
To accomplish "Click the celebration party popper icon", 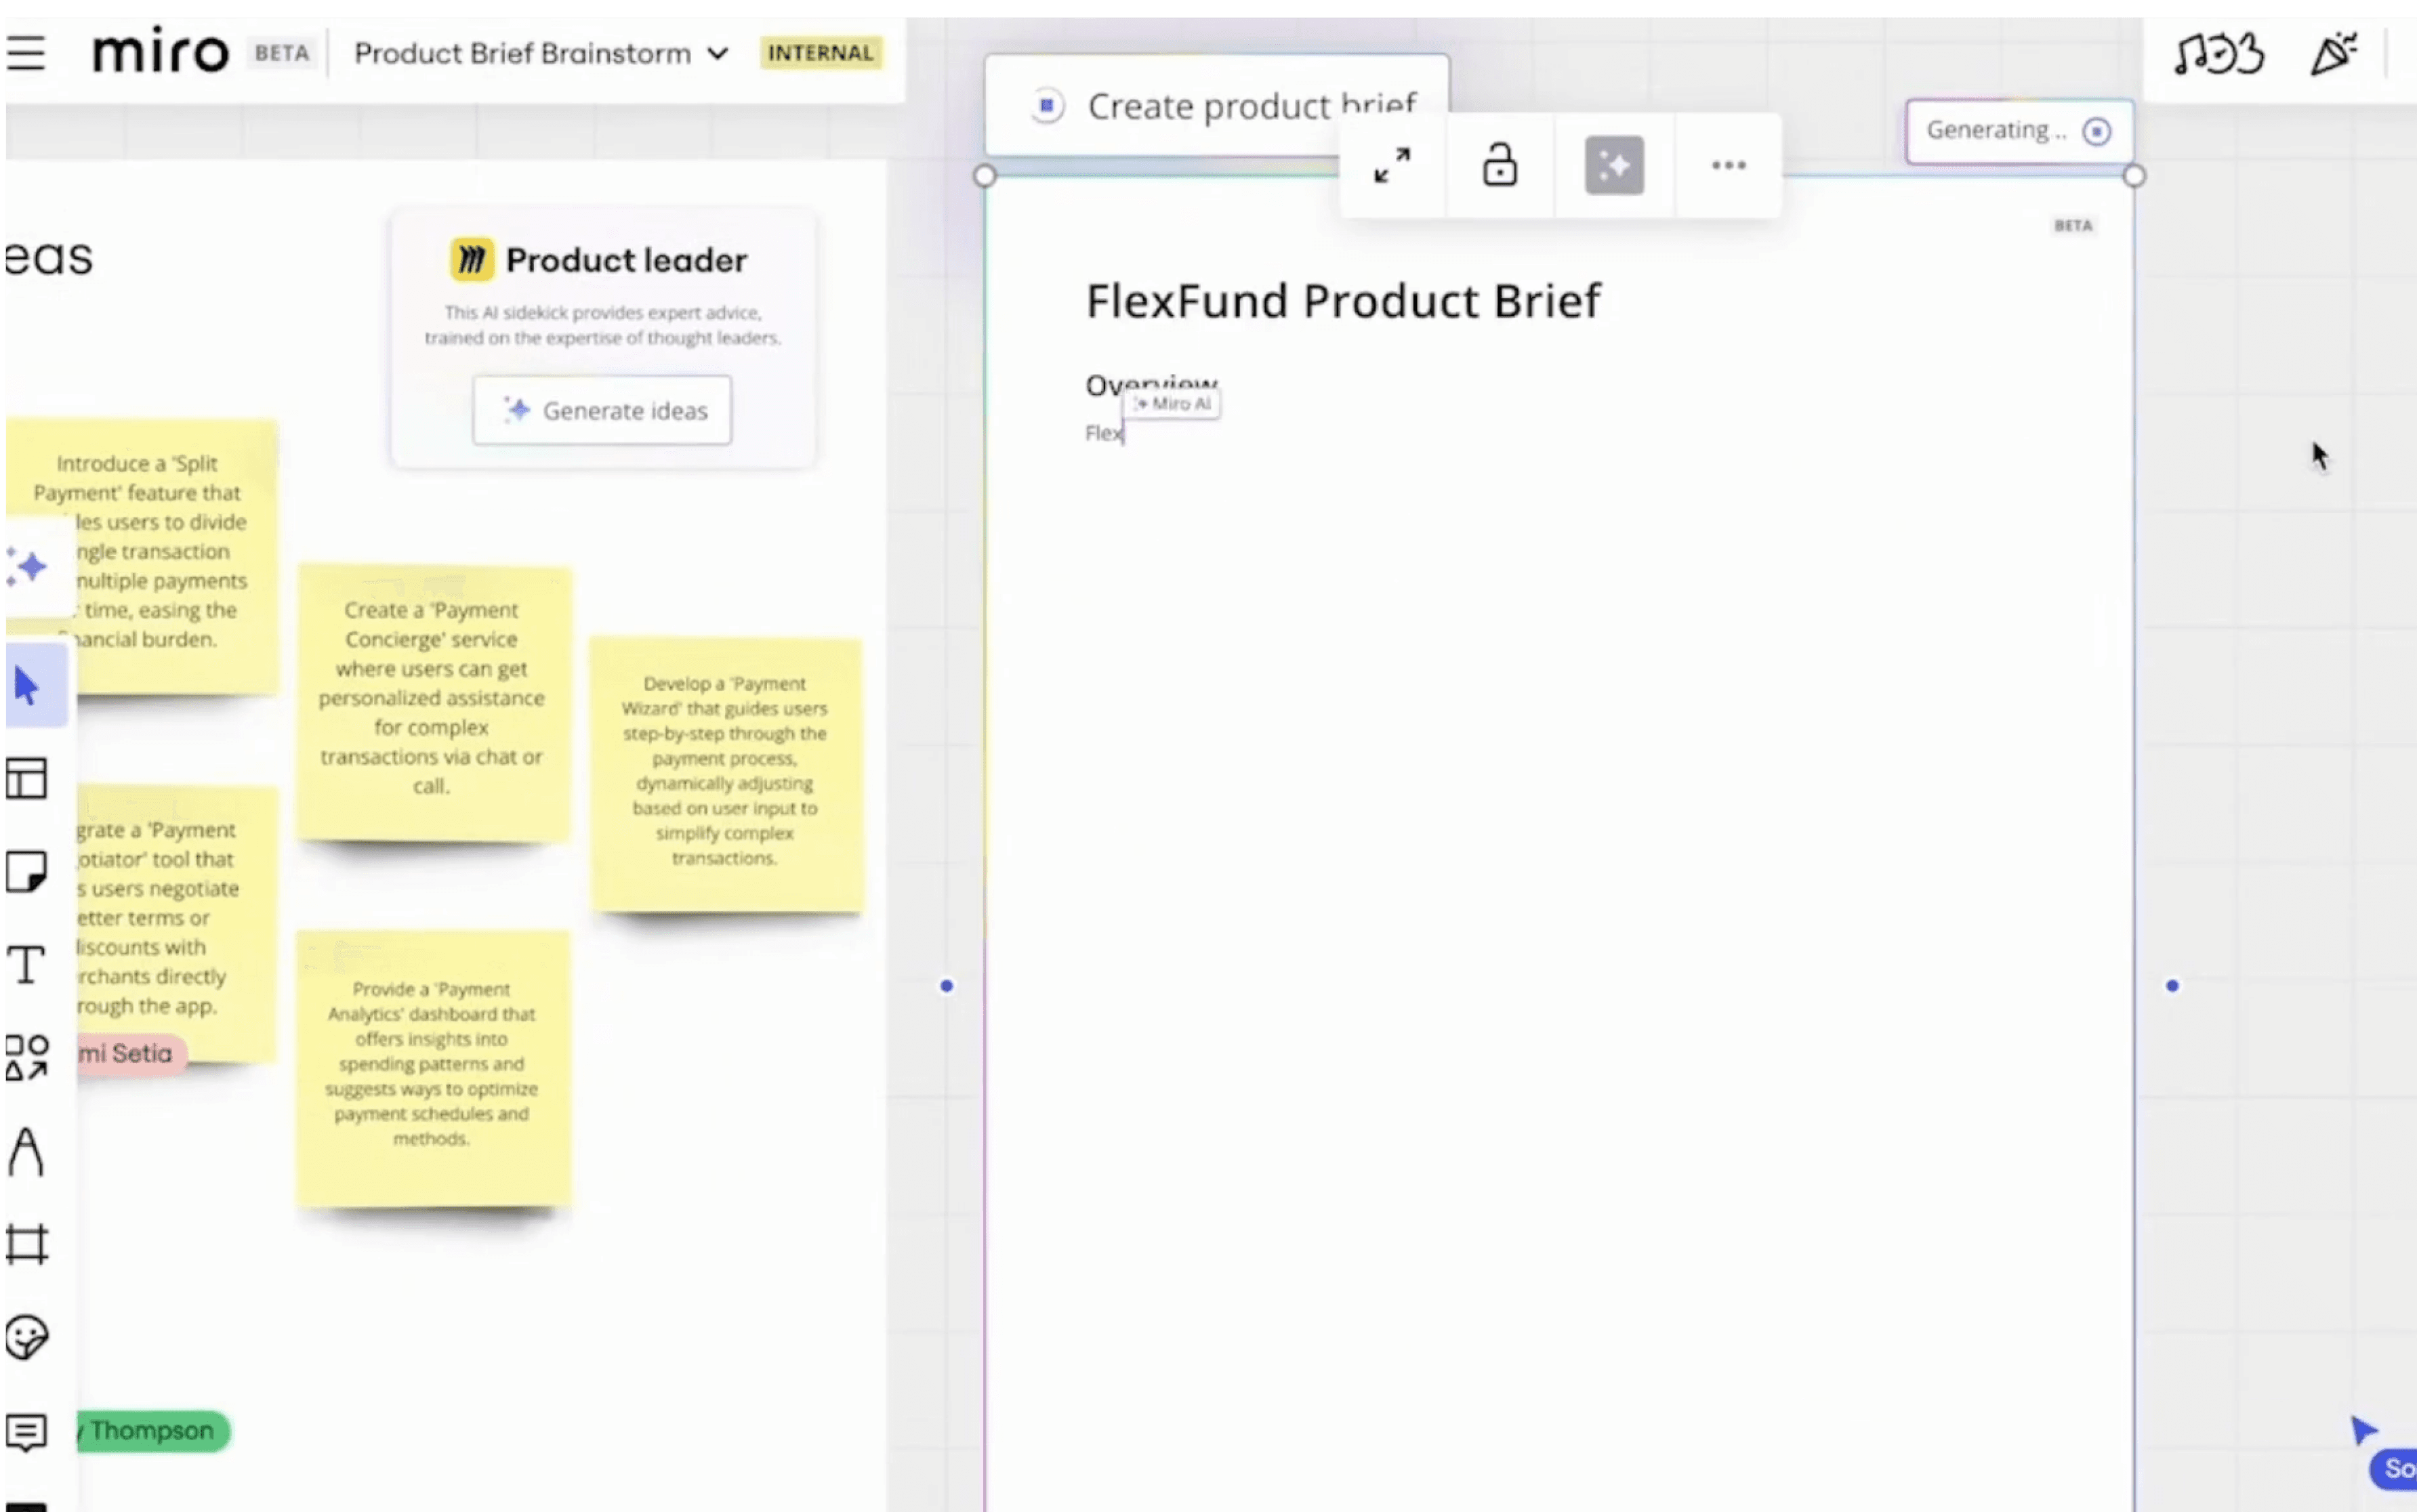I will pos(2332,54).
